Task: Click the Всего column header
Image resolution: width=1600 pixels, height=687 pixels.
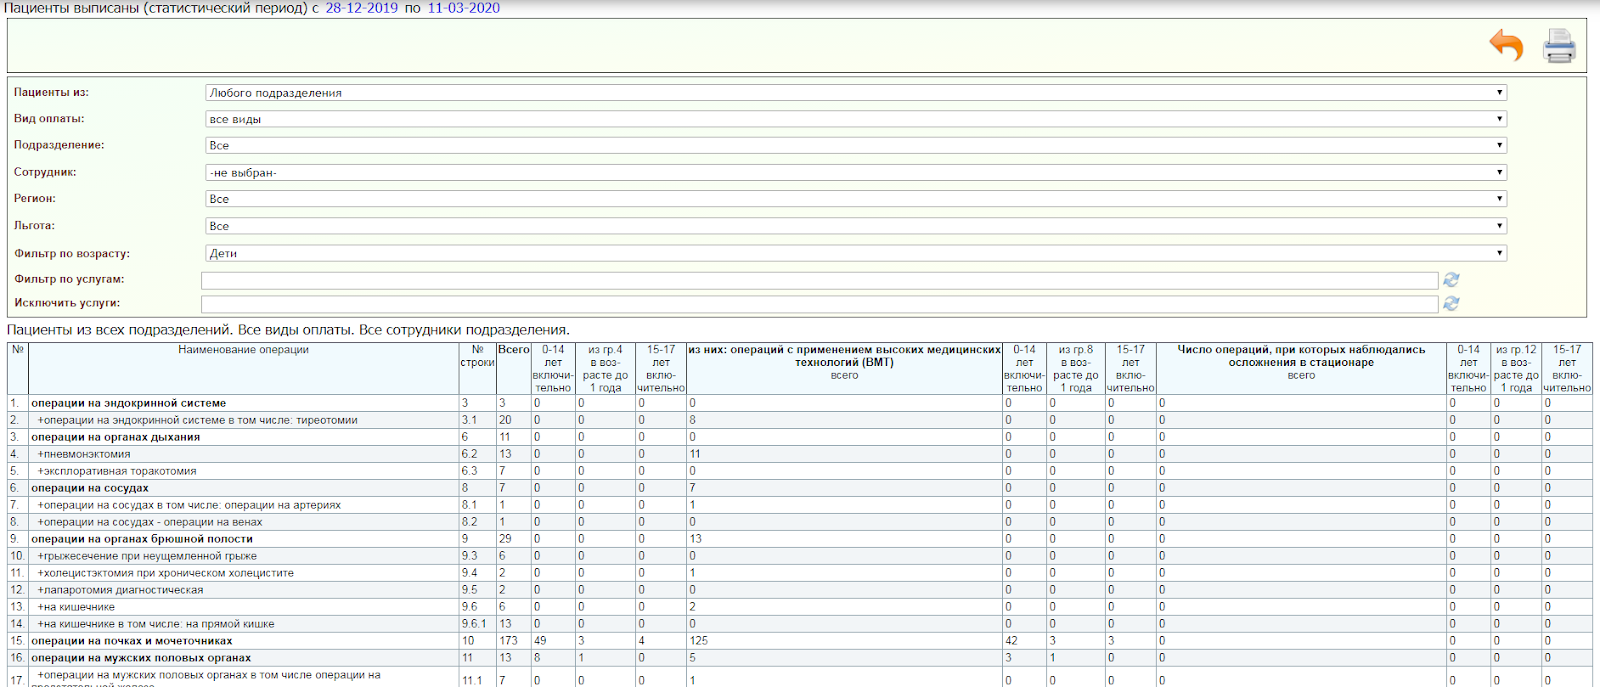Action: tap(513, 350)
